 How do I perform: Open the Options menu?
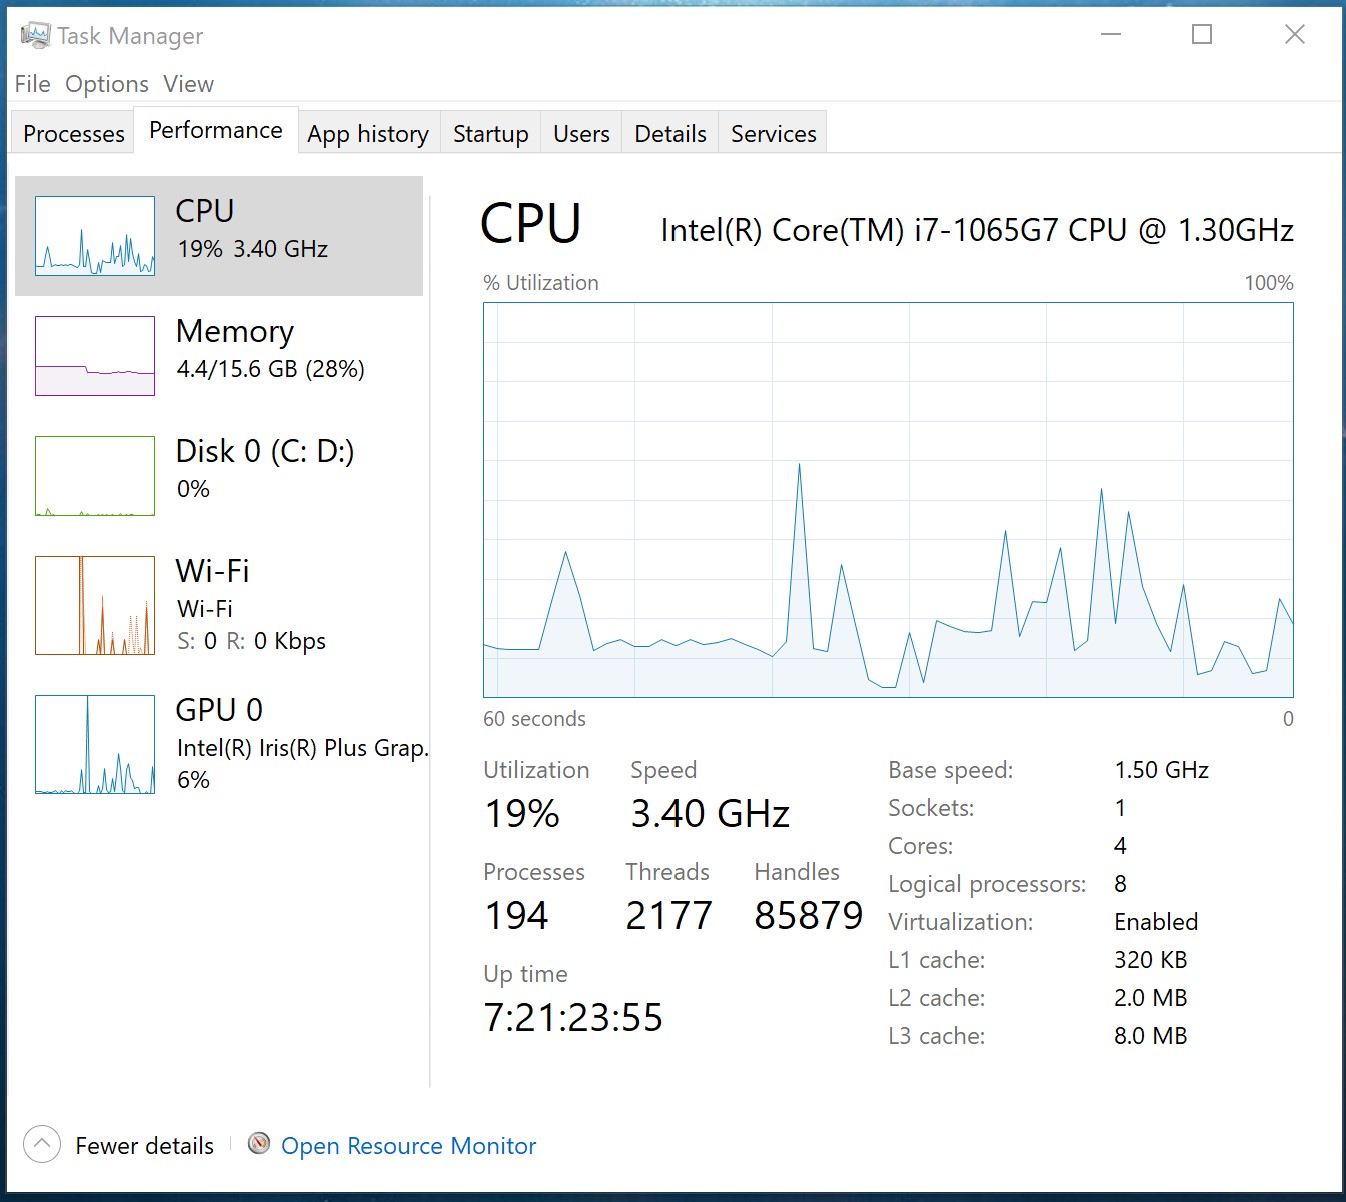pyautogui.click(x=107, y=84)
